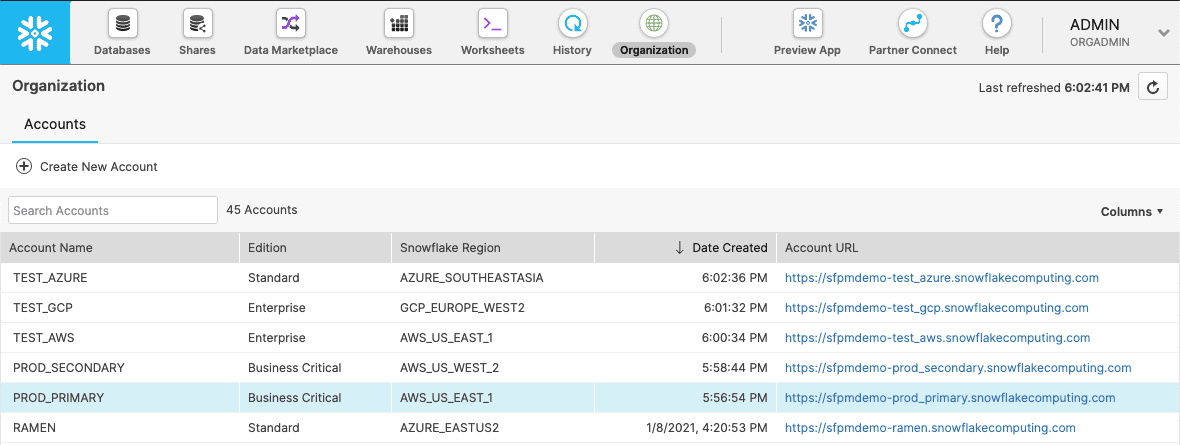Open Partner Connect
The image size is (1180, 445).
click(912, 32)
